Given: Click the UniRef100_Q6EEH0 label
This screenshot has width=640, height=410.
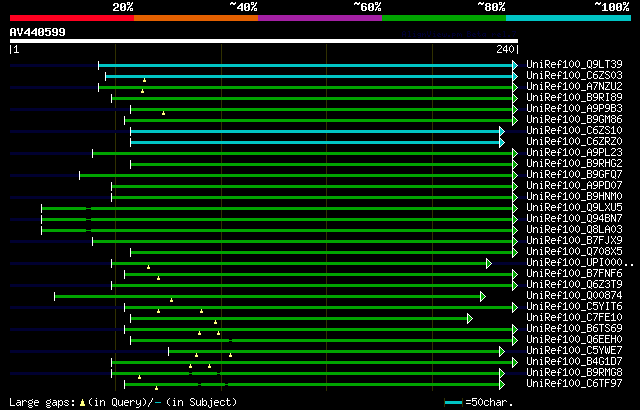Looking at the screenshot, I should [x=574, y=339].
